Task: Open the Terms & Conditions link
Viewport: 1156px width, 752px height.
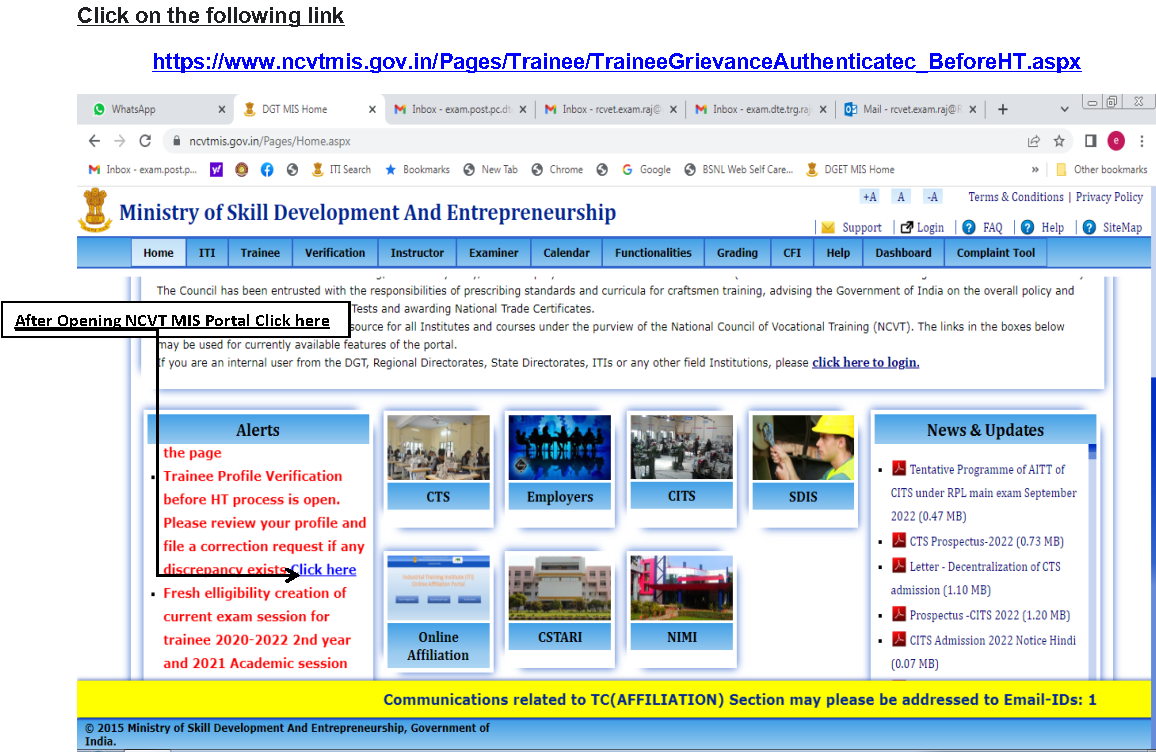Action: [x=1015, y=197]
